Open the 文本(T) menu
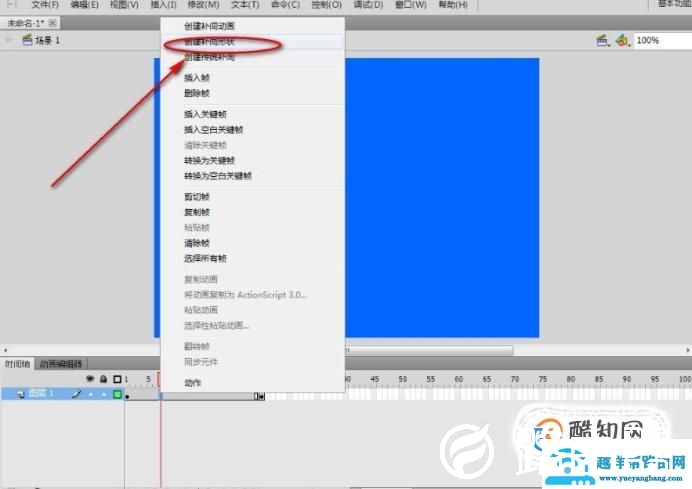The height and width of the screenshot is (489, 692). [x=245, y=5]
